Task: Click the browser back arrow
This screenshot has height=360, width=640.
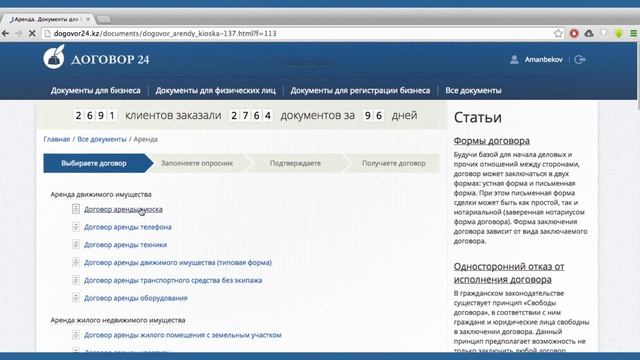Action: coord(5,33)
